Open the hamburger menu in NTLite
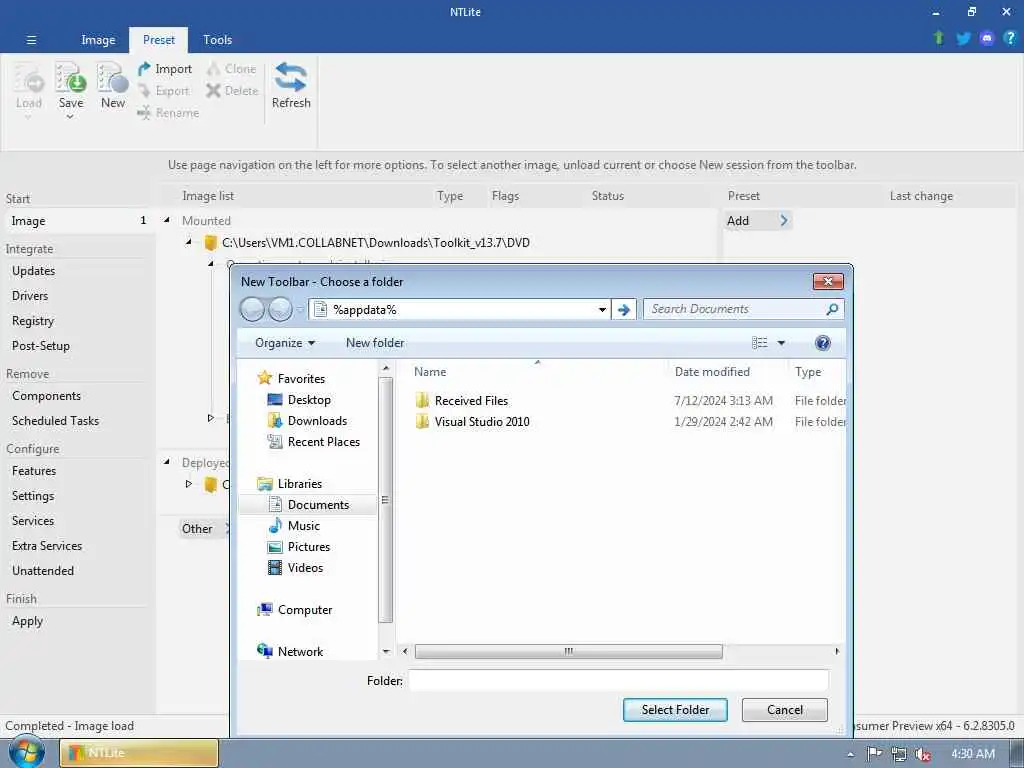This screenshot has width=1024, height=768. click(x=31, y=40)
